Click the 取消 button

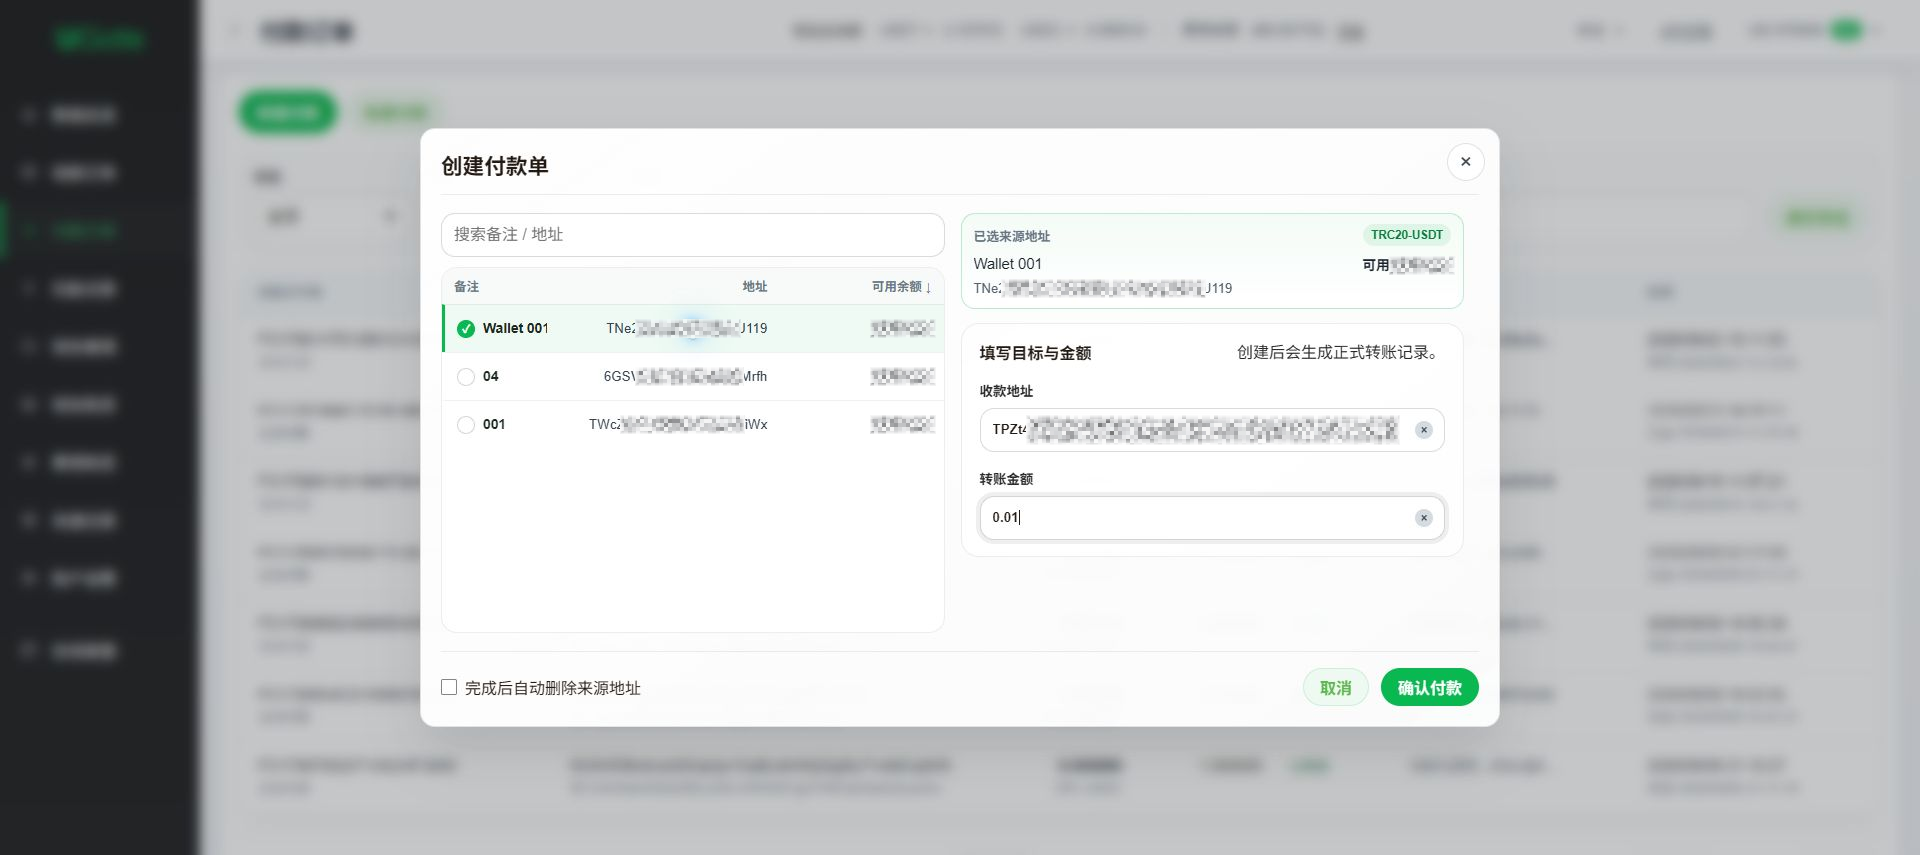[1335, 687]
